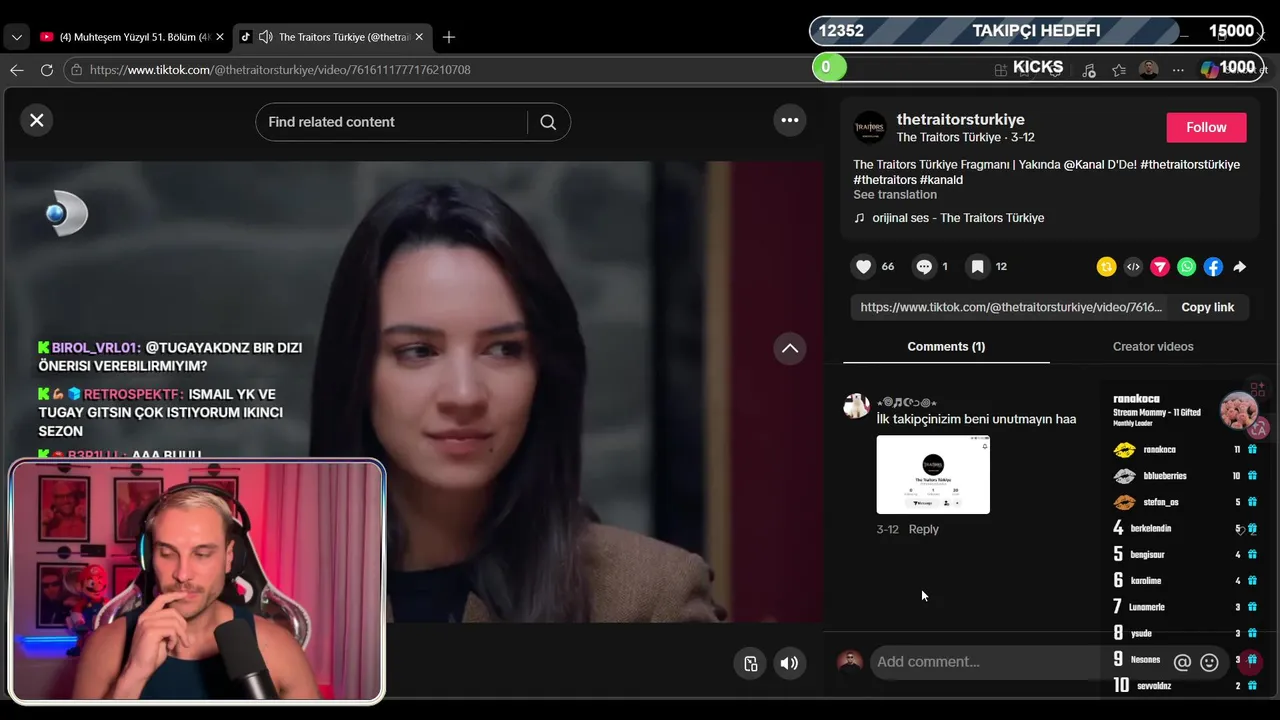Image resolution: width=1280 pixels, height=720 pixels.
Task: View site information lock icon
Action: click(76, 70)
